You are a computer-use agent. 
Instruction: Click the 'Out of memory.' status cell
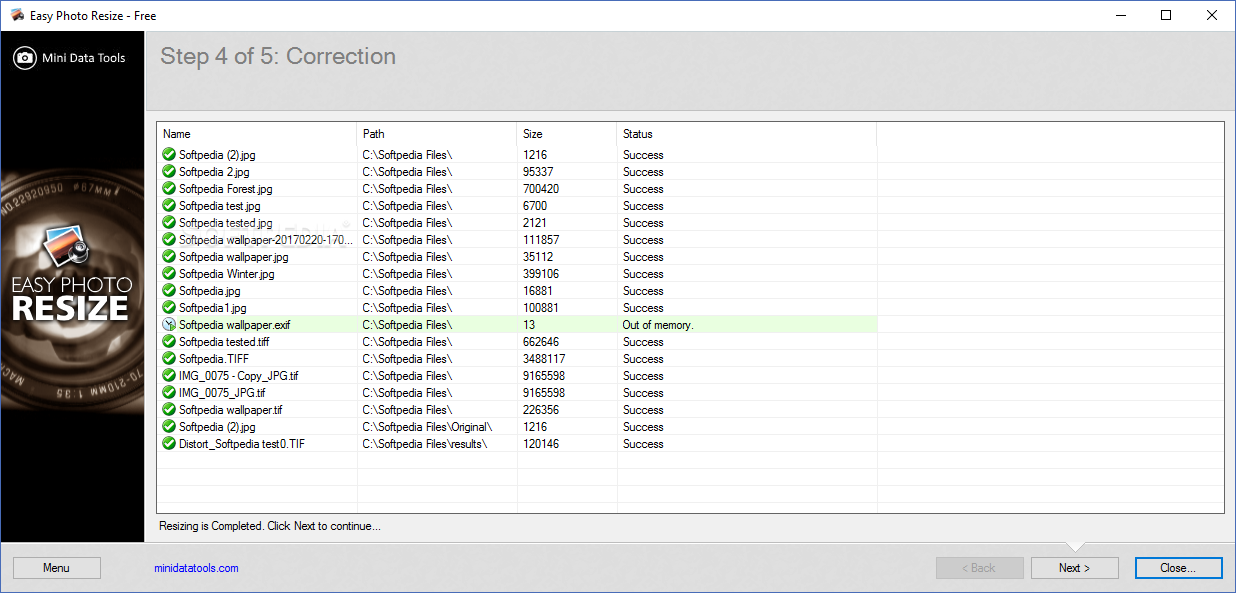pos(658,325)
